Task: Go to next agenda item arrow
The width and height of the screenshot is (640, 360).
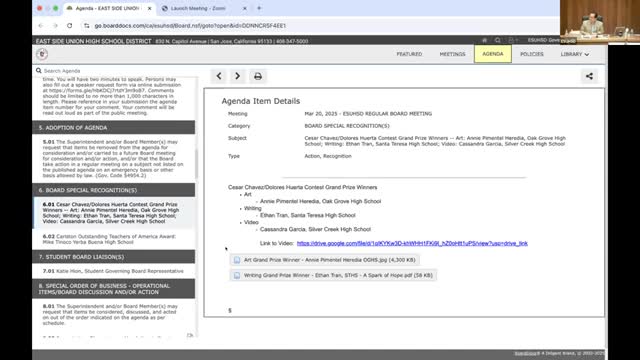Action: coord(238,76)
